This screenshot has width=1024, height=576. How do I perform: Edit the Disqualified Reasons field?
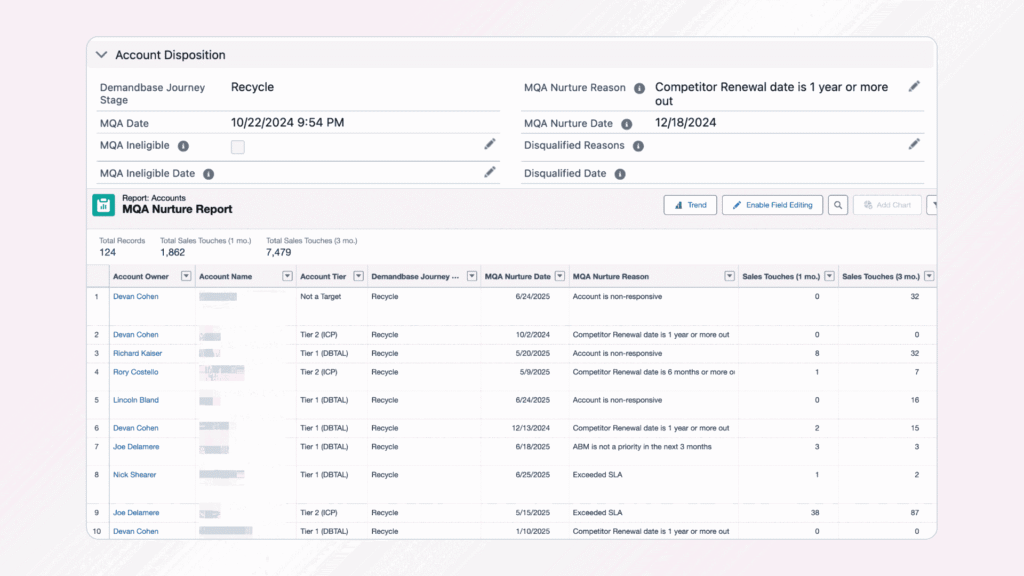913,144
